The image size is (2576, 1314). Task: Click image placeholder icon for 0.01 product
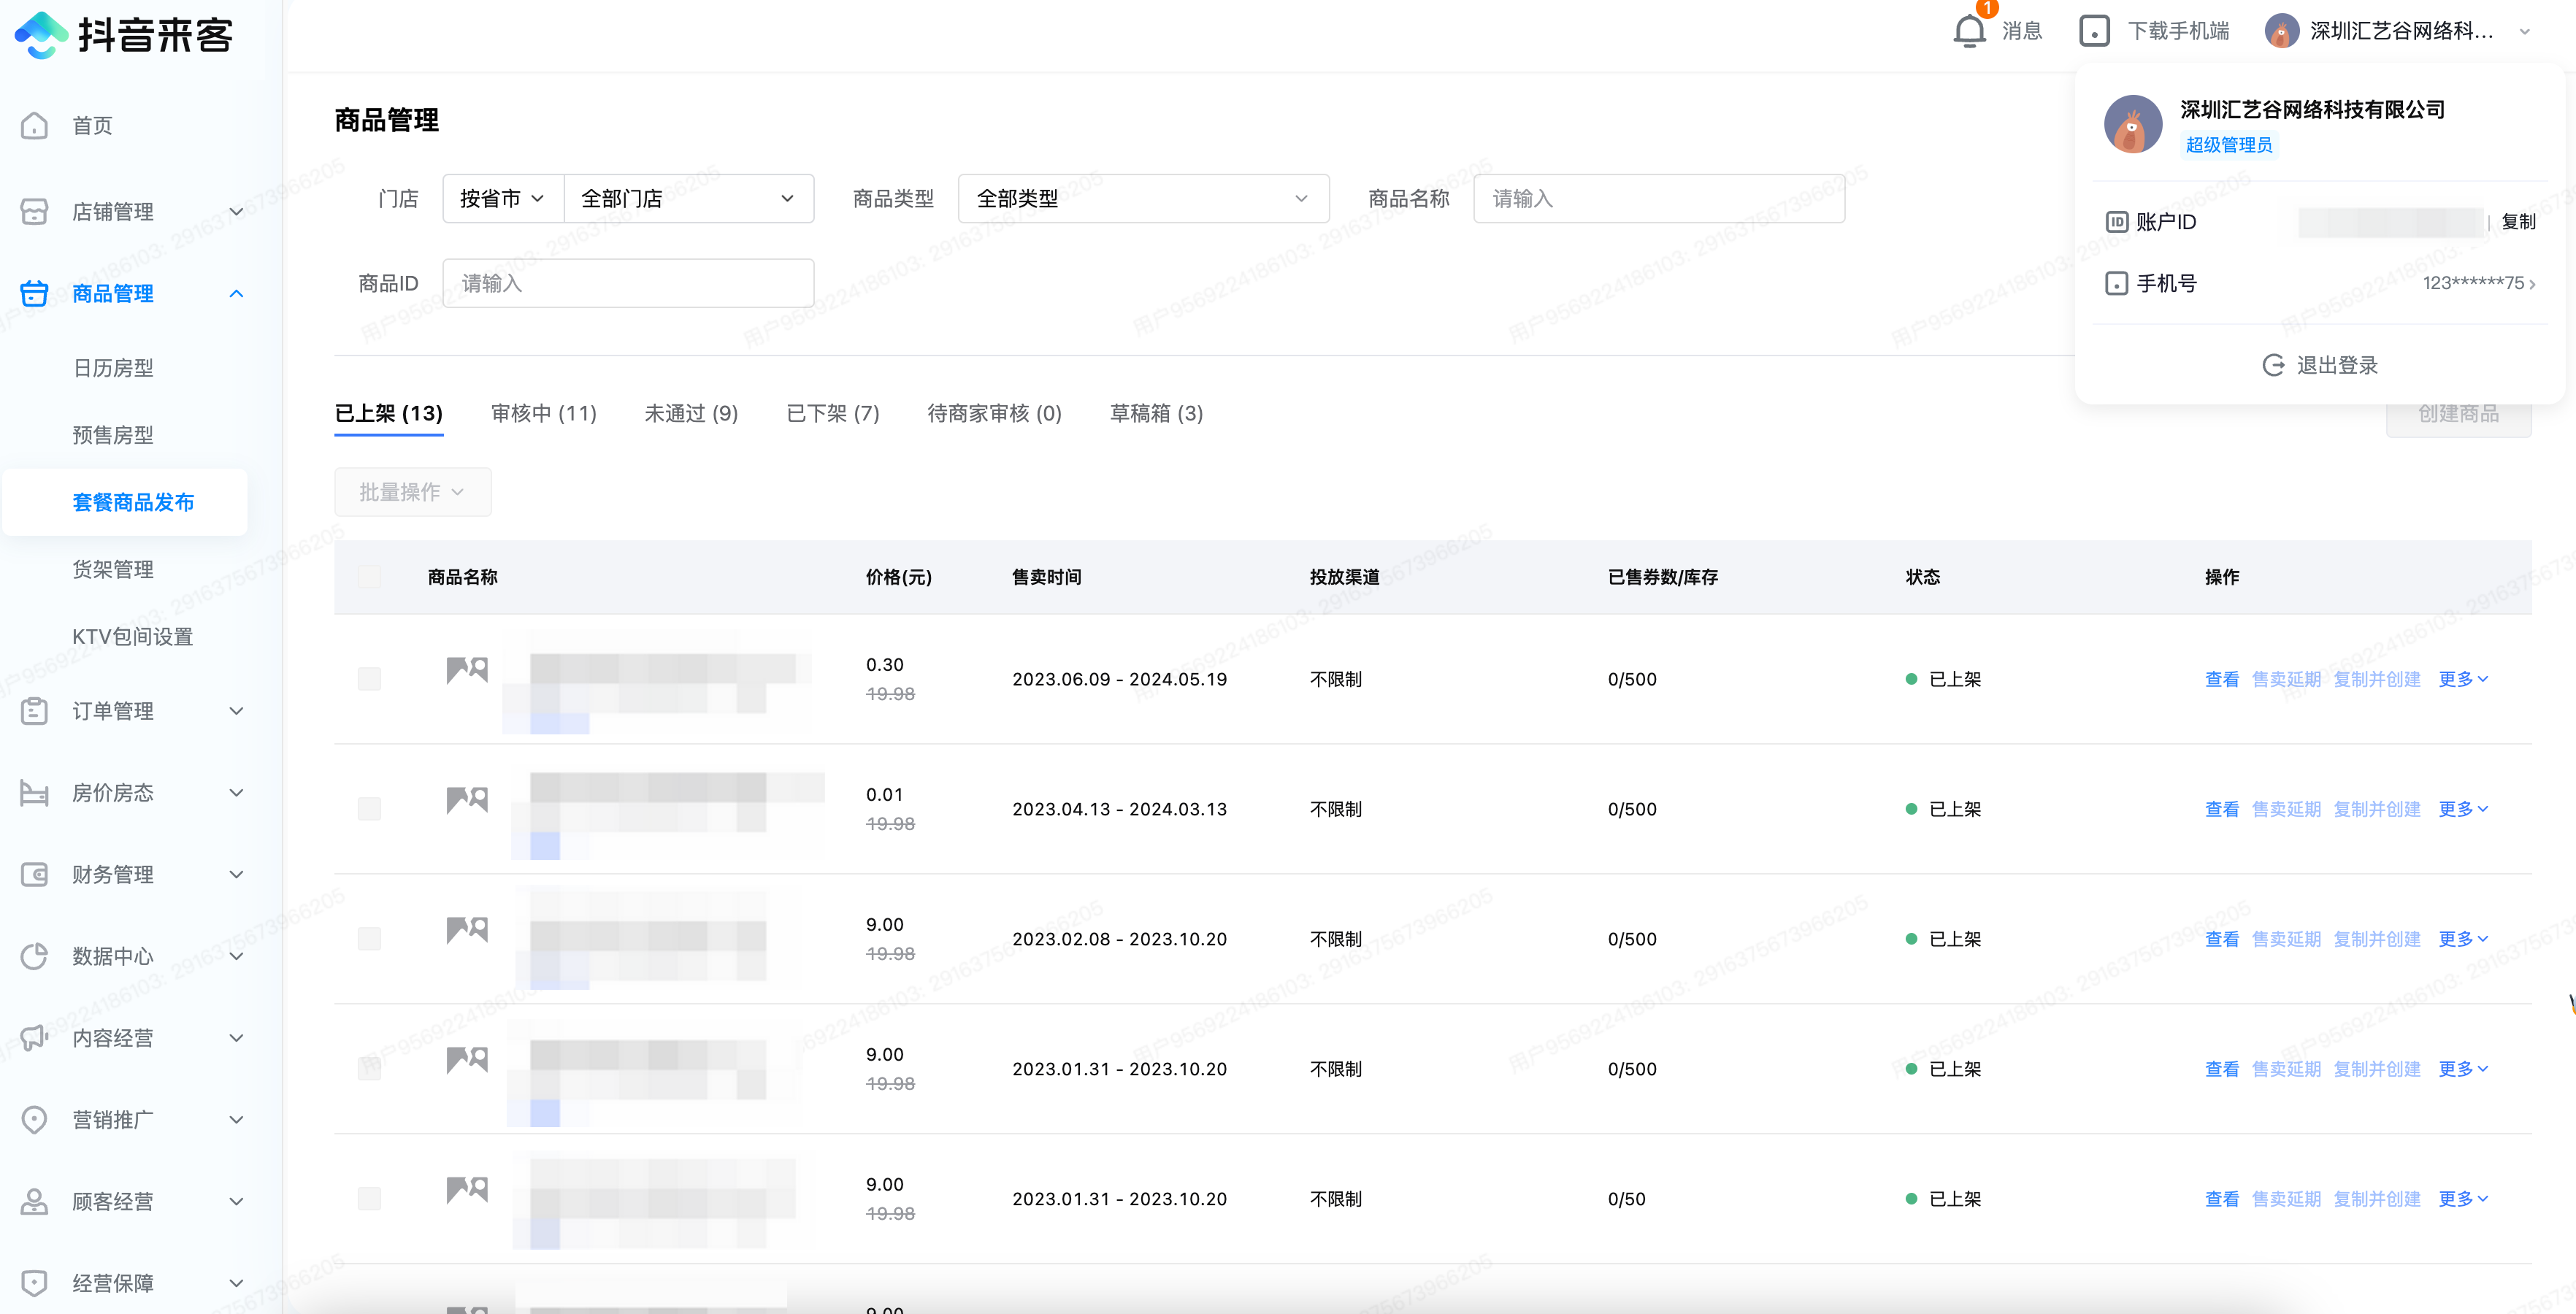pos(467,800)
